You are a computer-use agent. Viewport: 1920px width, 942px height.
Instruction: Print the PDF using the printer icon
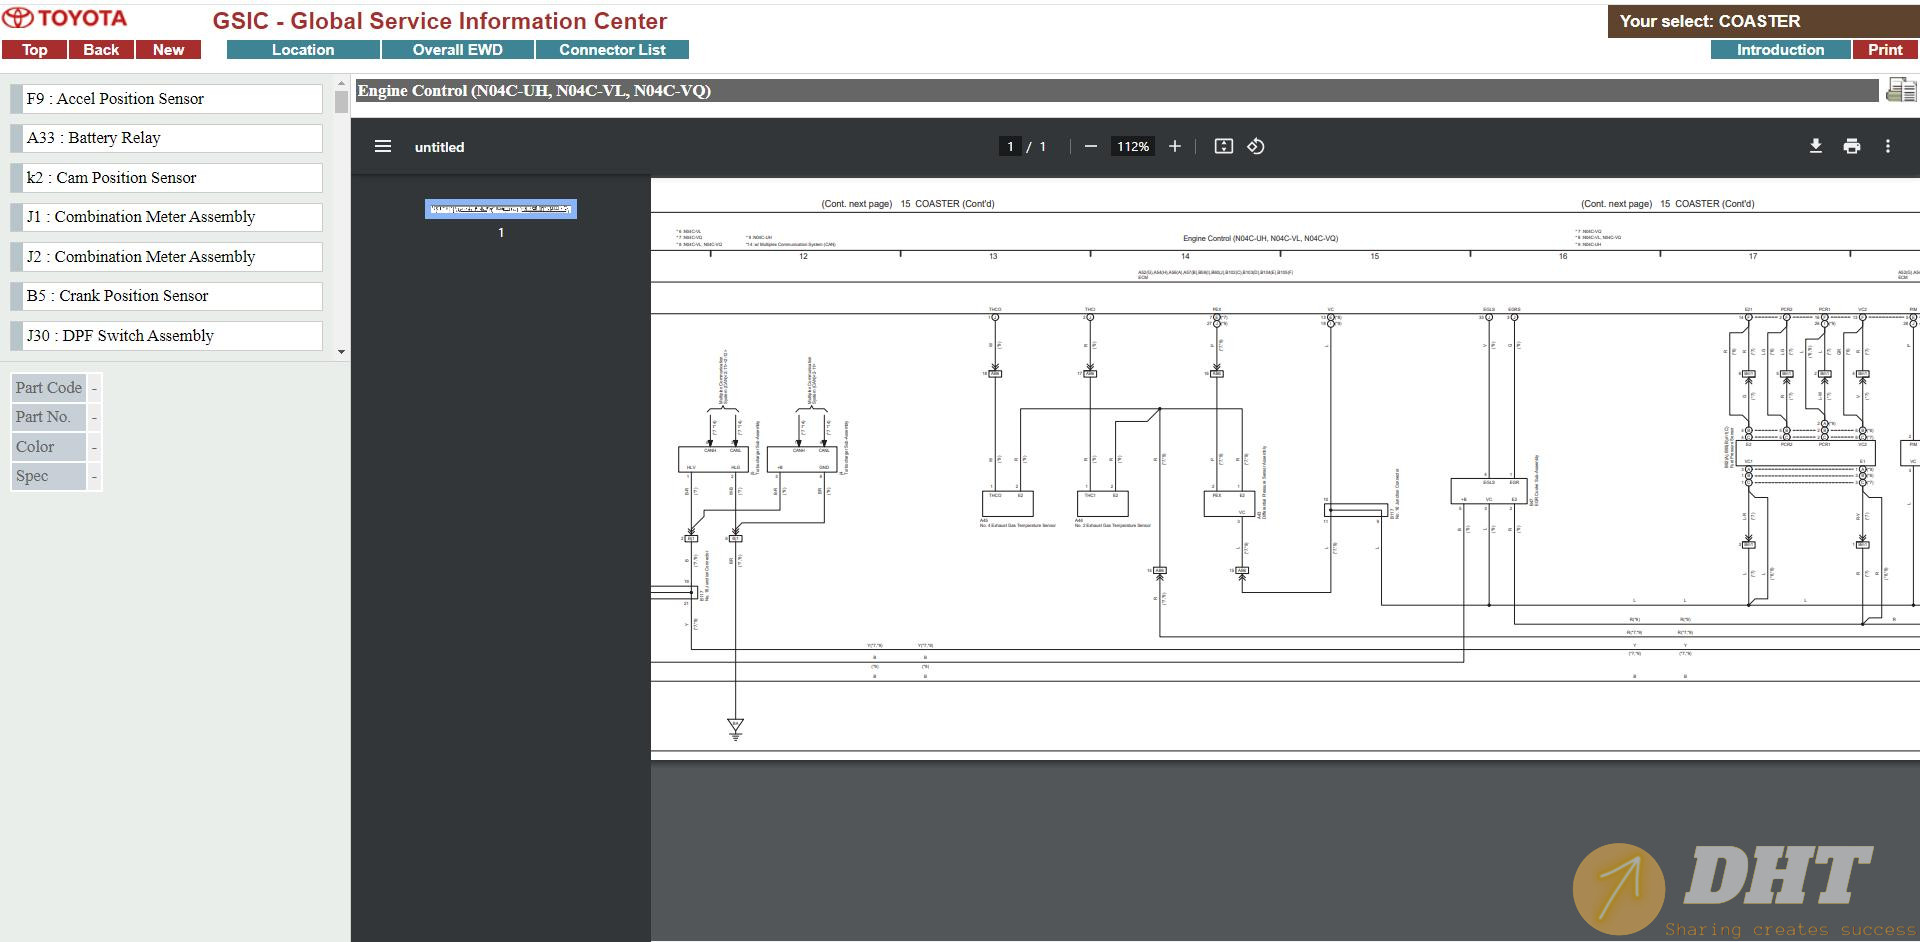(1852, 146)
